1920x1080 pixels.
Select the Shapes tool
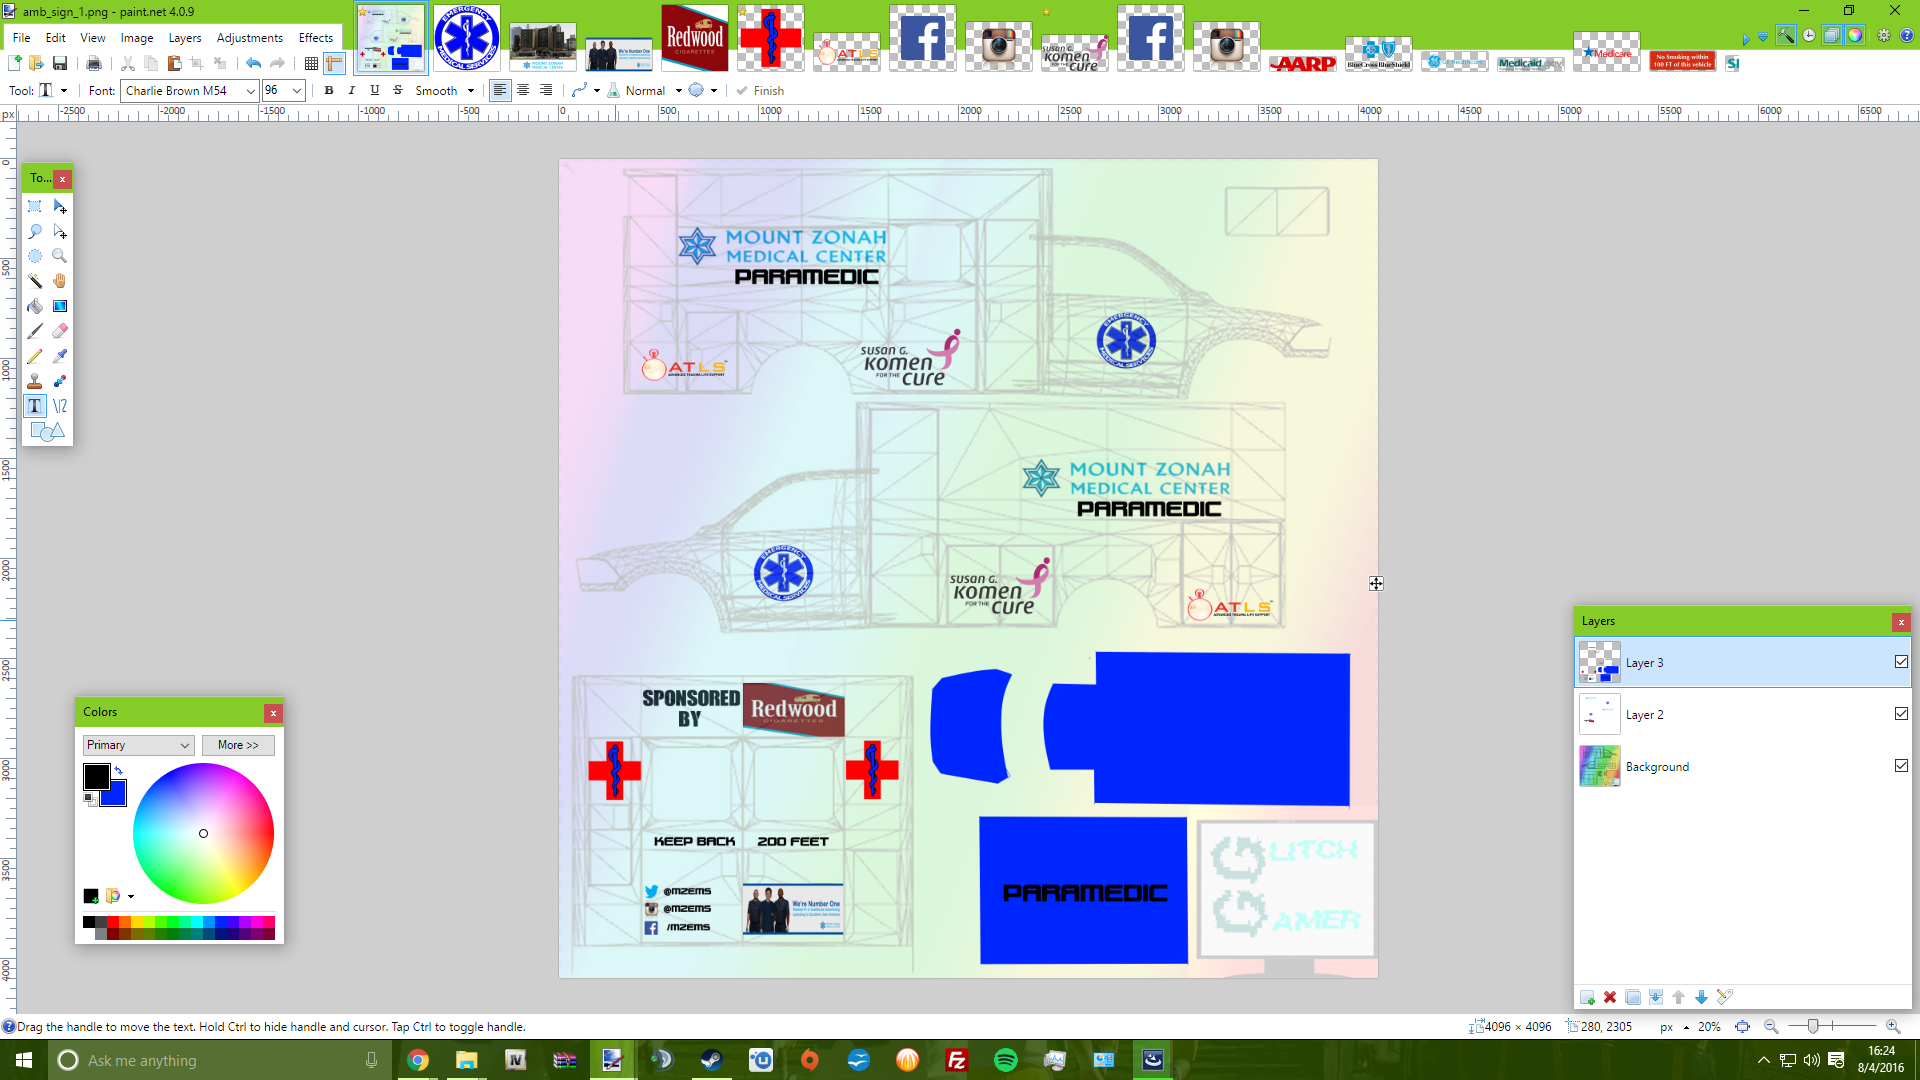point(47,431)
